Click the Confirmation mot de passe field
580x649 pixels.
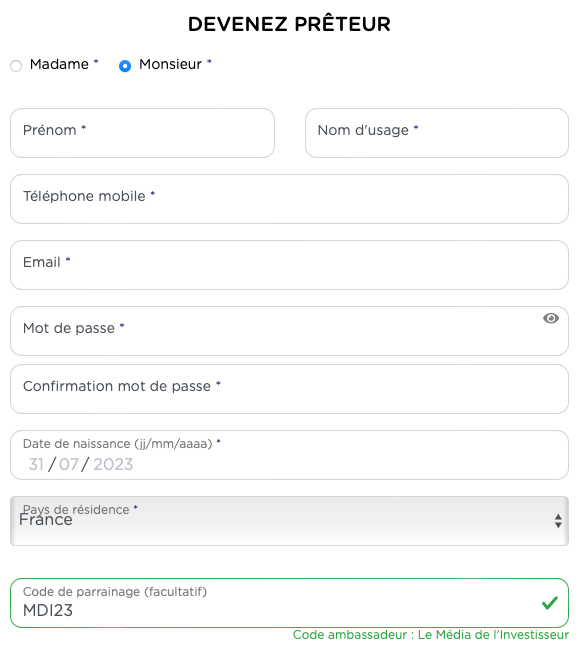[289, 389]
